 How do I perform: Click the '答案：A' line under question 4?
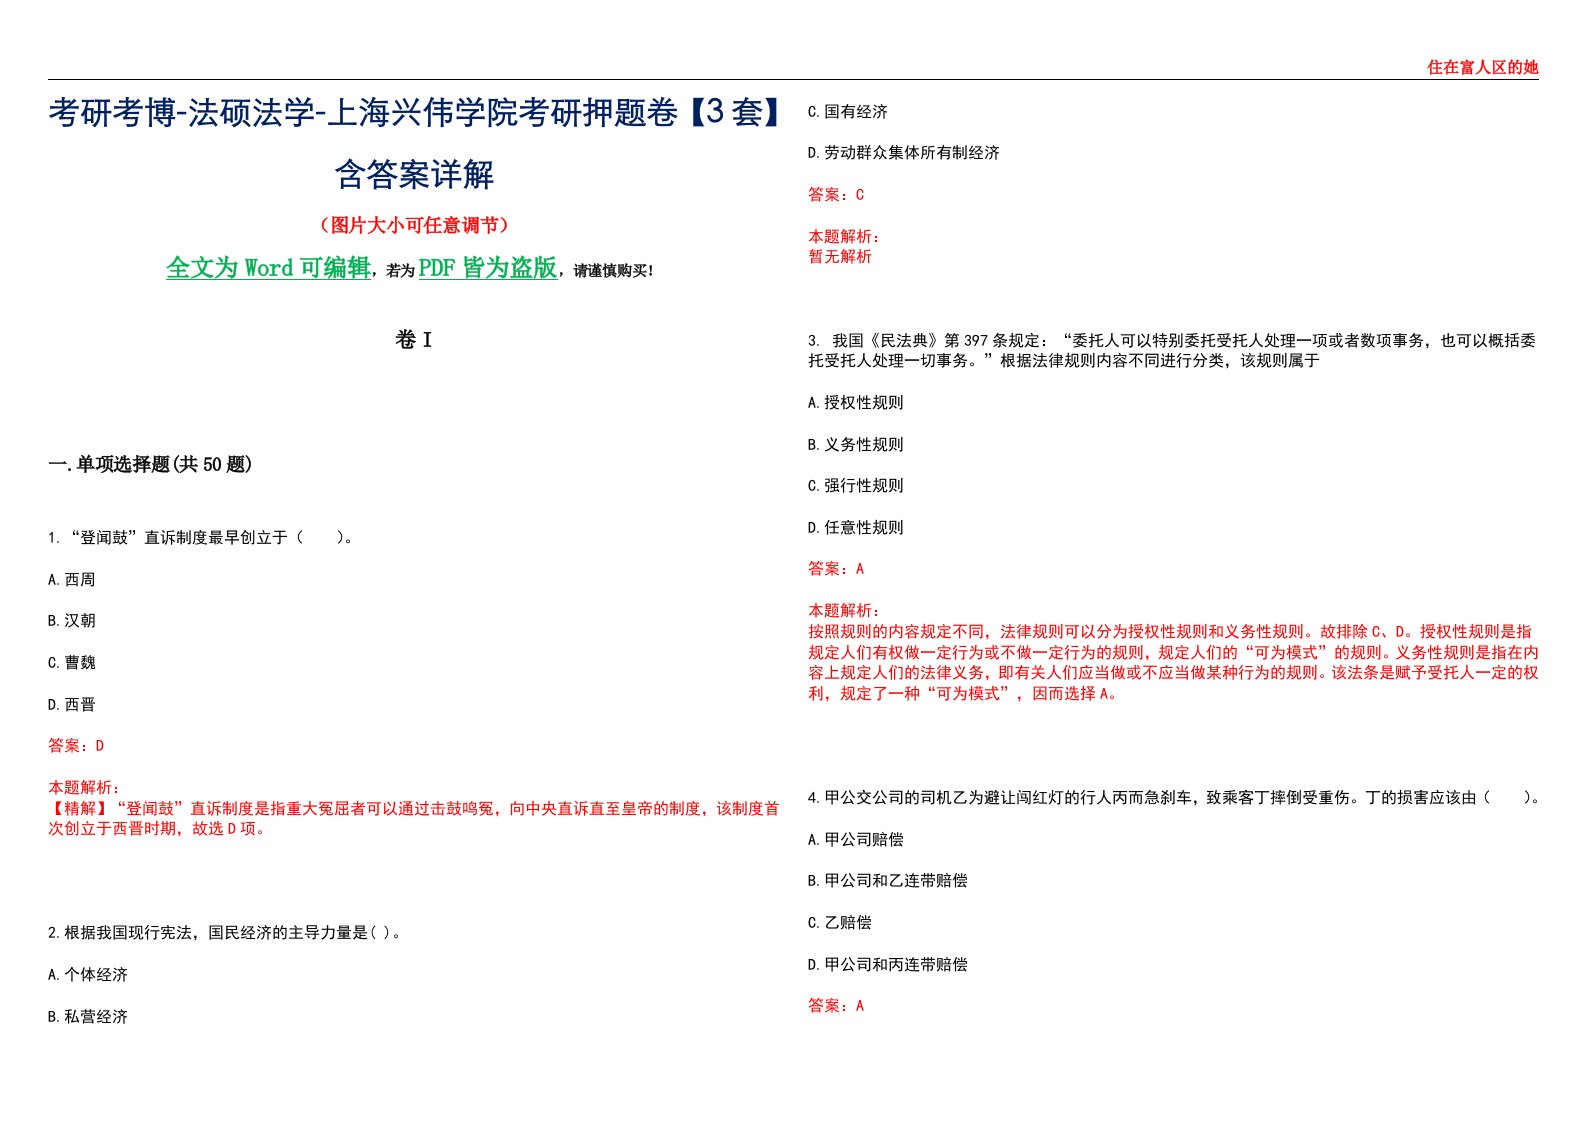tap(836, 1006)
